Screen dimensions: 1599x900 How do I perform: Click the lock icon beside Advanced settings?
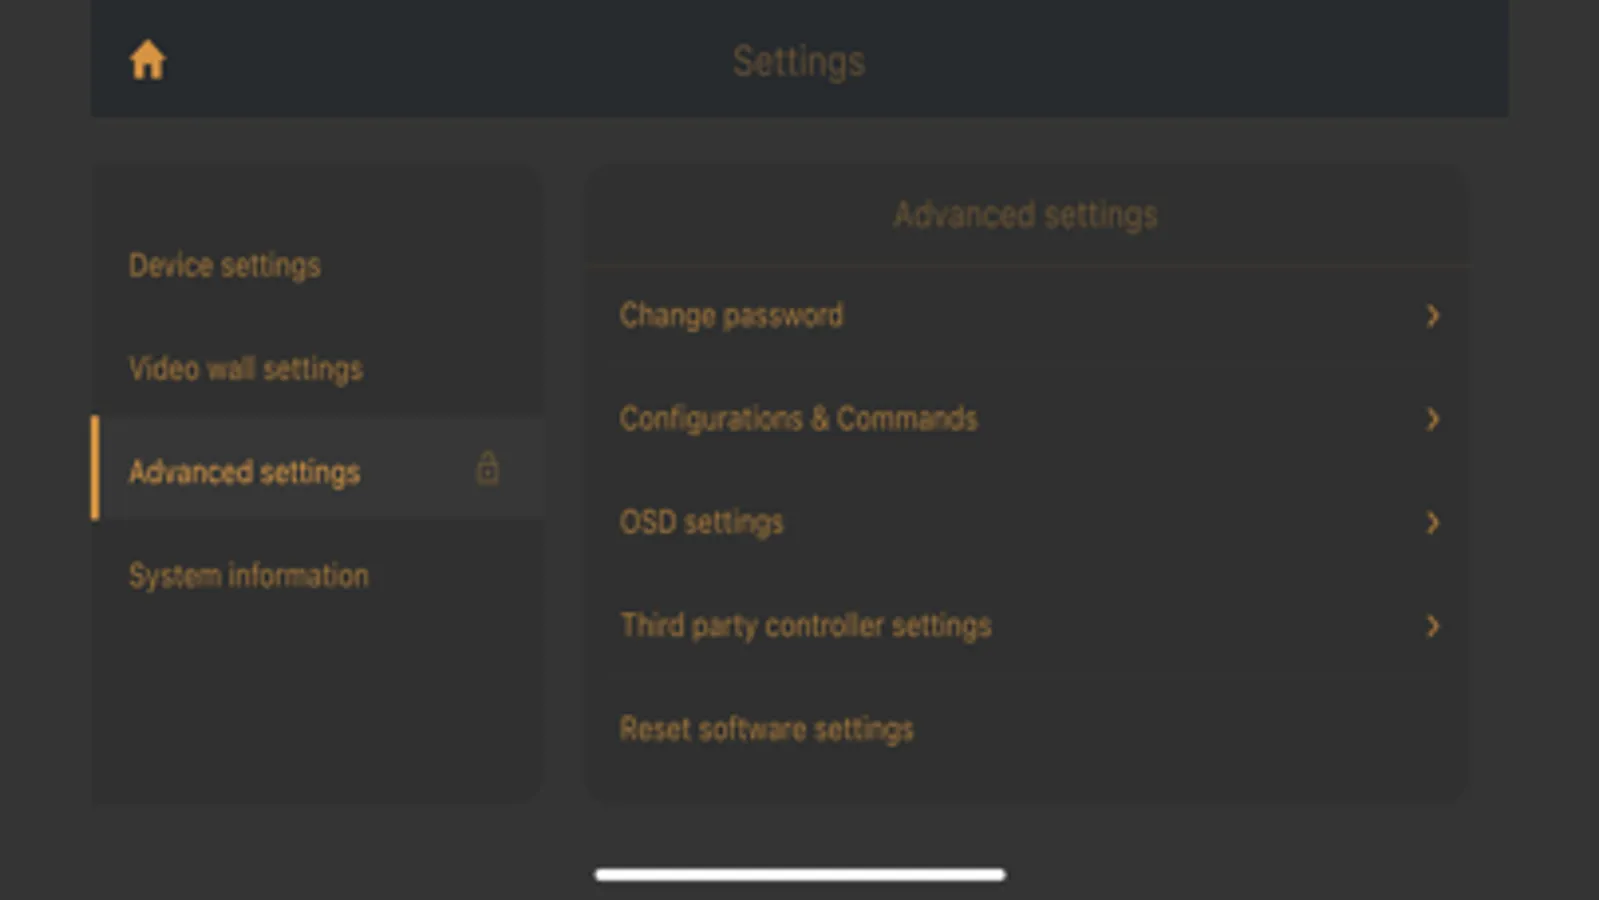coord(487,468)
